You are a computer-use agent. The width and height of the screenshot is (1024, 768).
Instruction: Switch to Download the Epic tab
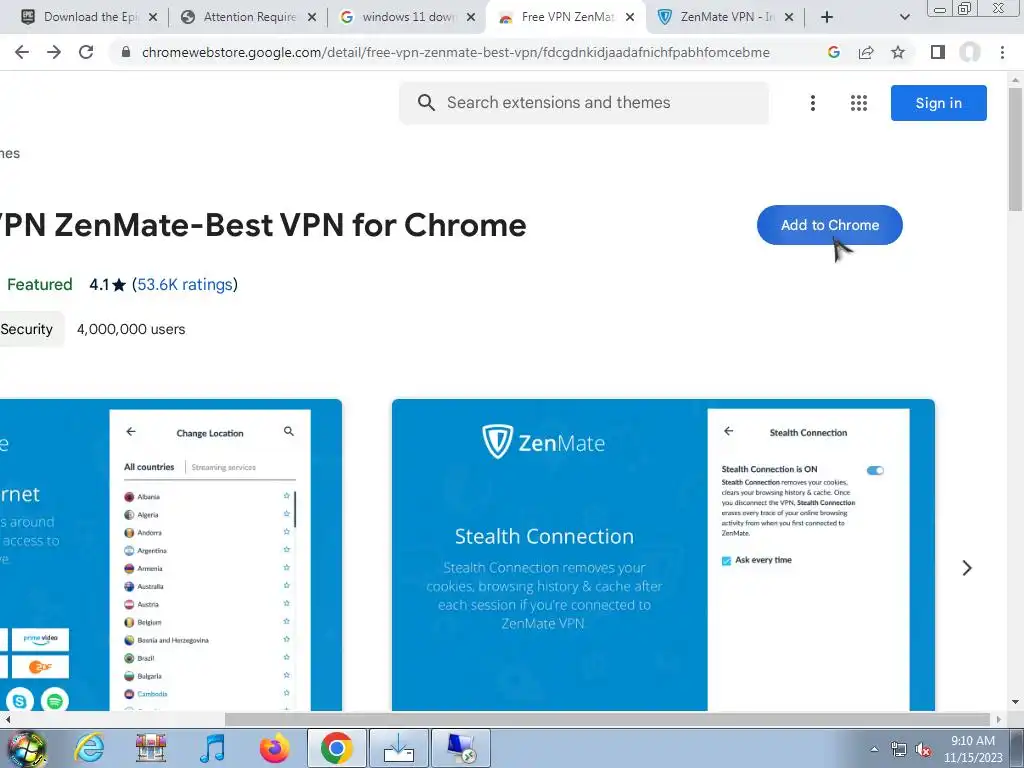89,17
